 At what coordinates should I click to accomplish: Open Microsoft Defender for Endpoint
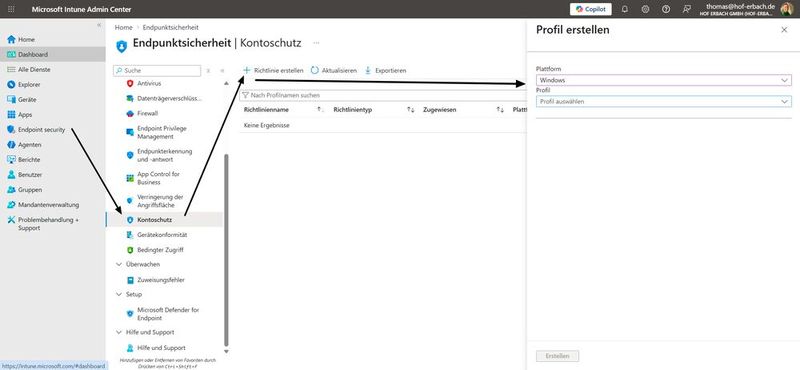168,314
